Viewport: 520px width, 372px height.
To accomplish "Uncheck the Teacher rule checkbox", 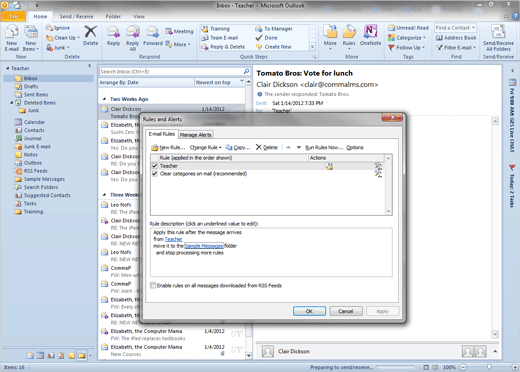I will coord(155,166).
